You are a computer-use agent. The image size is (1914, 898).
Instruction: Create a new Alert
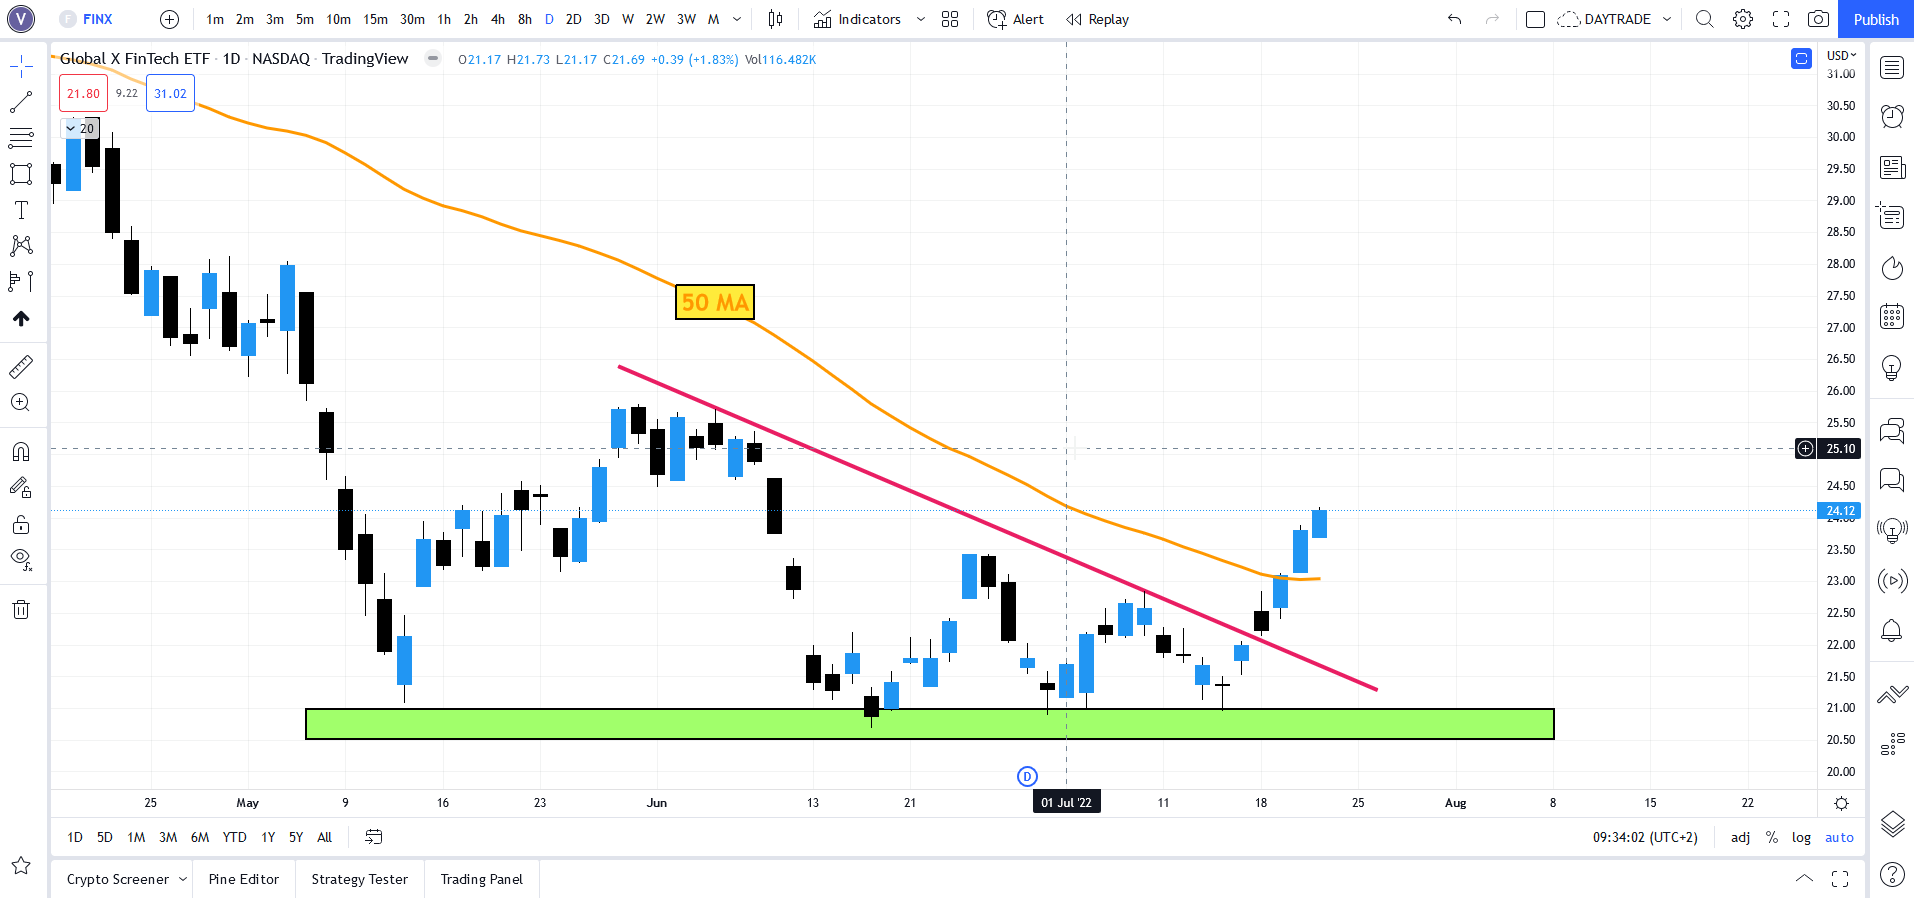tap(1015, 19)
